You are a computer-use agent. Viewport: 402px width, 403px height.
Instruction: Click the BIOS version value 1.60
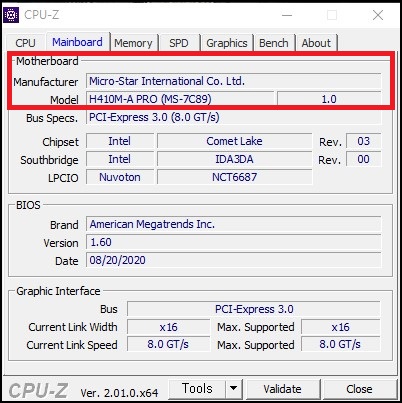point(233,242)
